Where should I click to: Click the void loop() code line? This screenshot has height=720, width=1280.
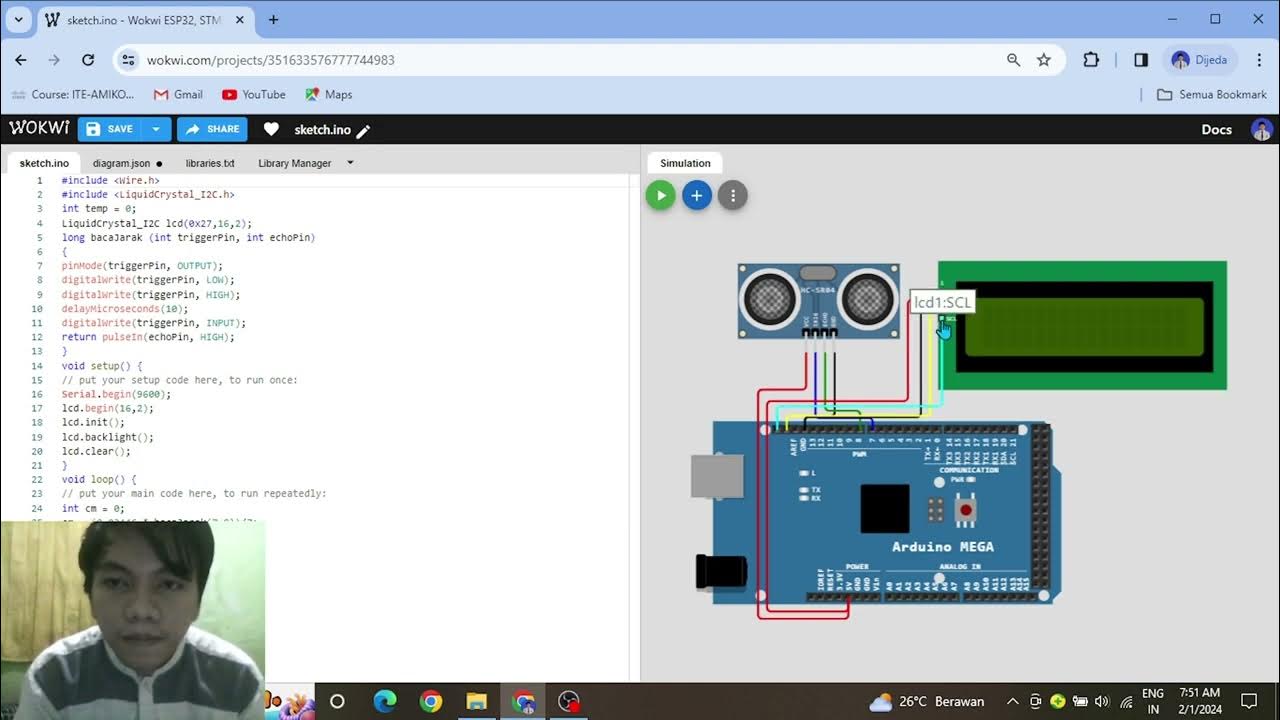coord(99,479)
